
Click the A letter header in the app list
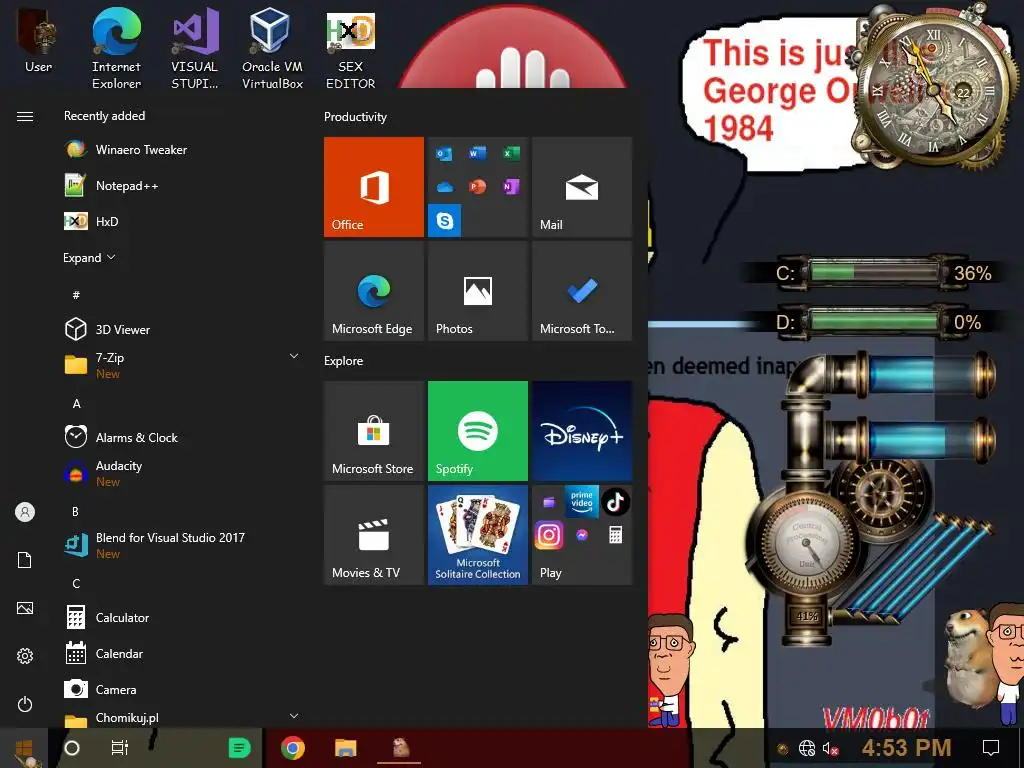coord(76,404)
